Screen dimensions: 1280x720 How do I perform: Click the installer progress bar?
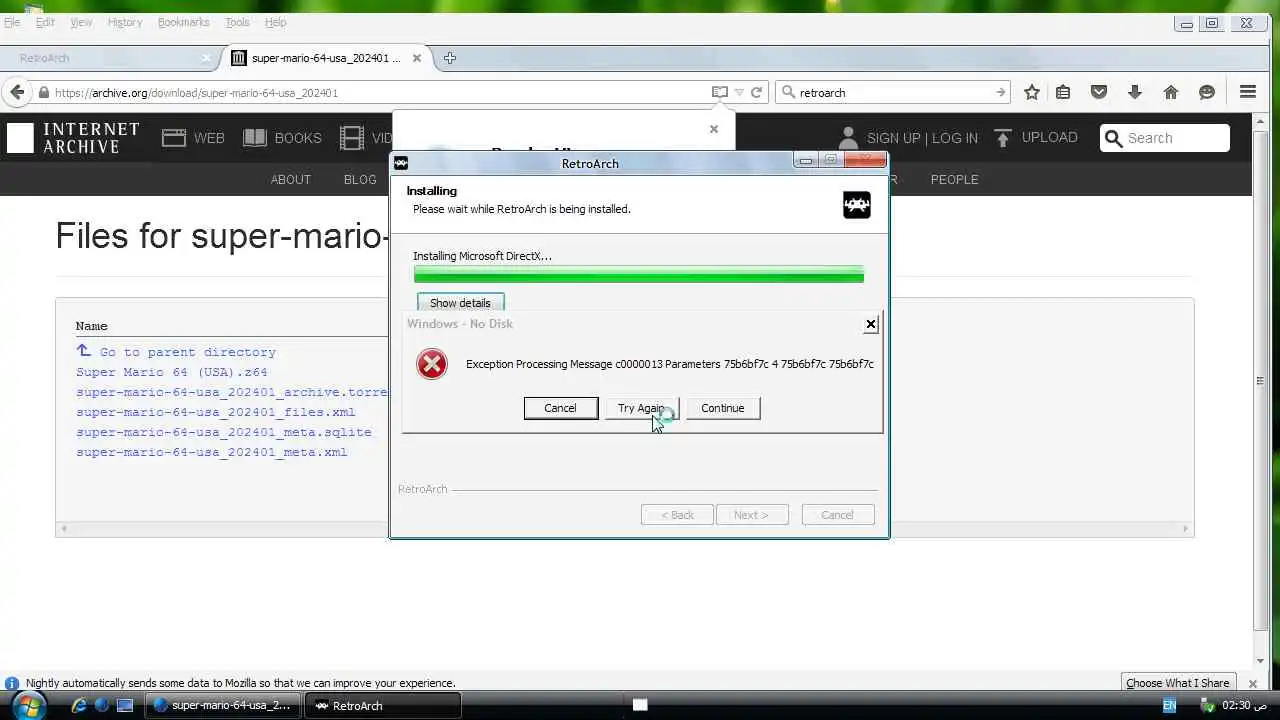pos(639,274)
